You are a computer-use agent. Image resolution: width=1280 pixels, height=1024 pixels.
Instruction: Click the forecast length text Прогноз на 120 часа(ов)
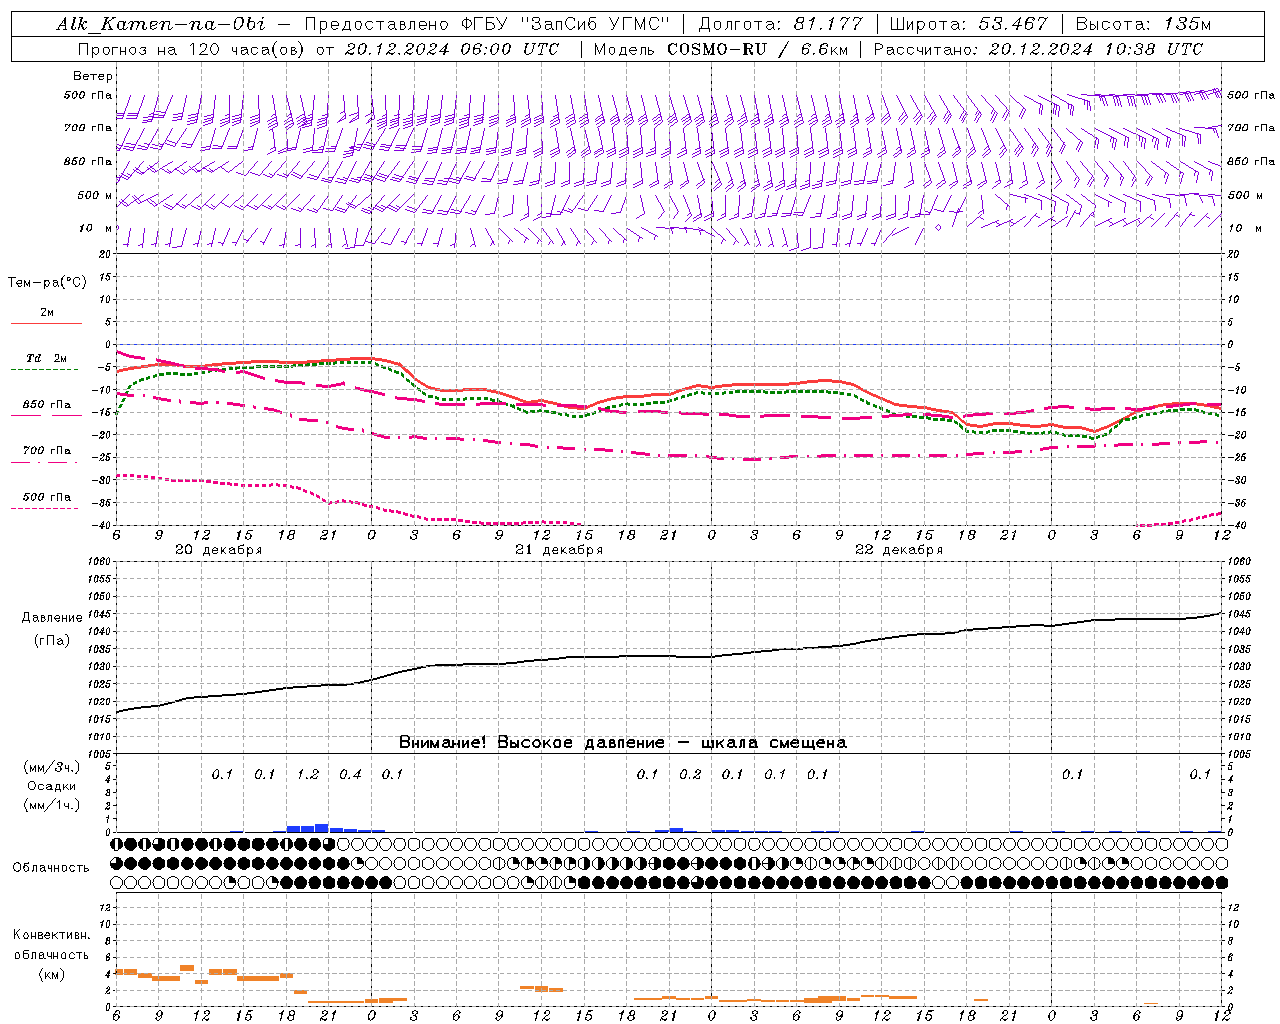pos(193,49)
